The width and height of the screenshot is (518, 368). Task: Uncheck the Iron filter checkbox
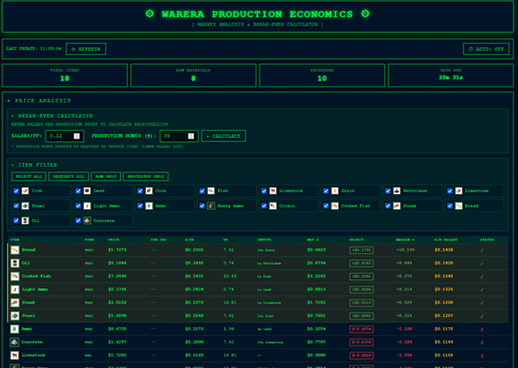16,191
